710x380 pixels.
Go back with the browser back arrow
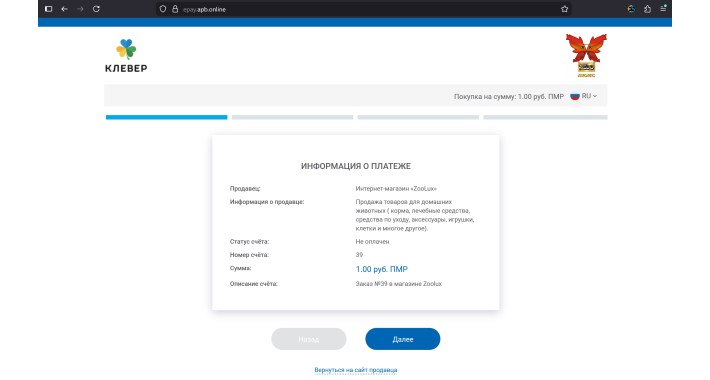point(64,9)
